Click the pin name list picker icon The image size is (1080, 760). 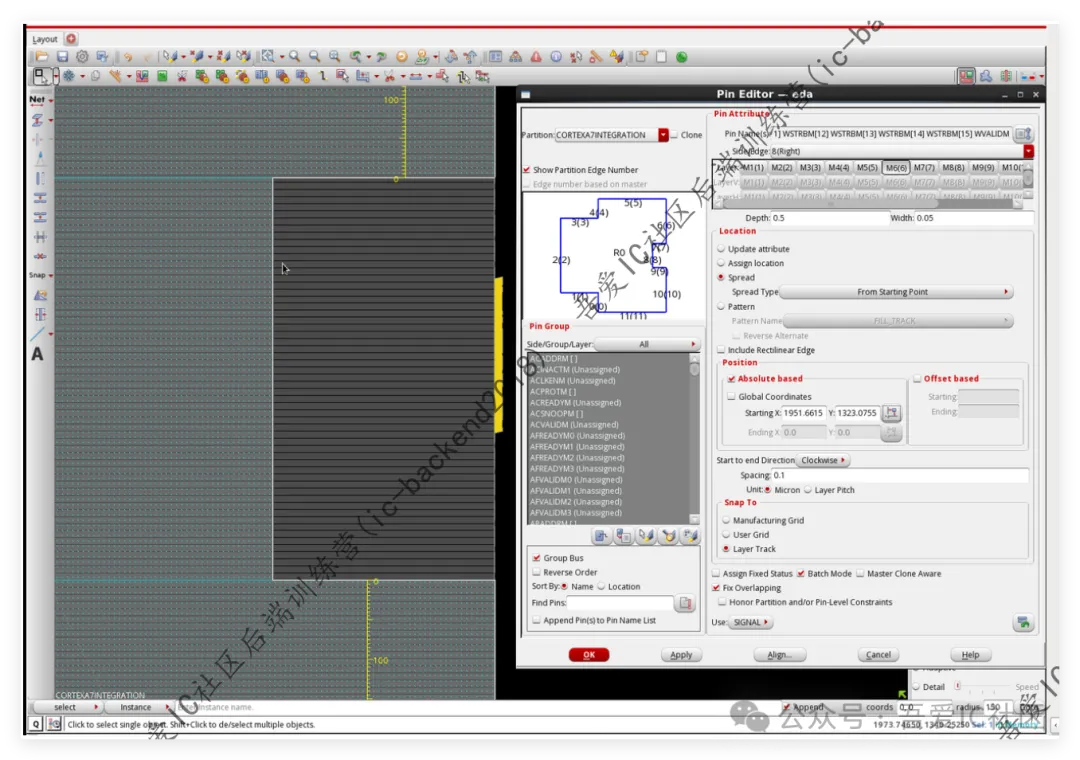(1024, 134)
